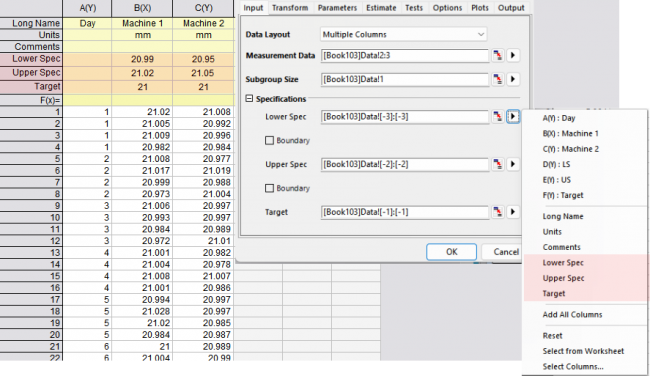The width and height of the screenshot is (650, 376).
Task: Click the Machine 2 long name cell
Action: click(203, 23)
